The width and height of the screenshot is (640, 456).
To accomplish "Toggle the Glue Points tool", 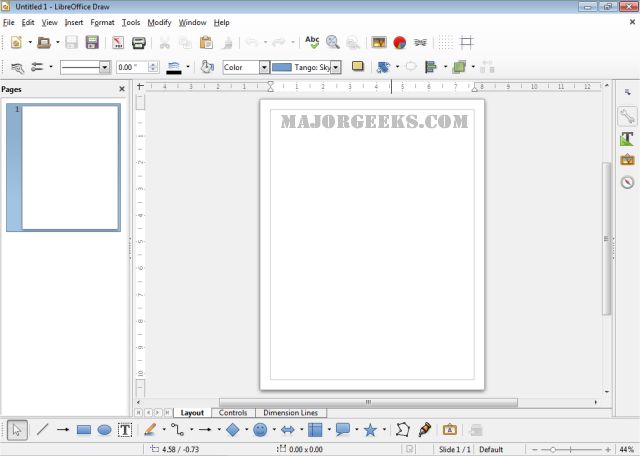I will [424, 429].
